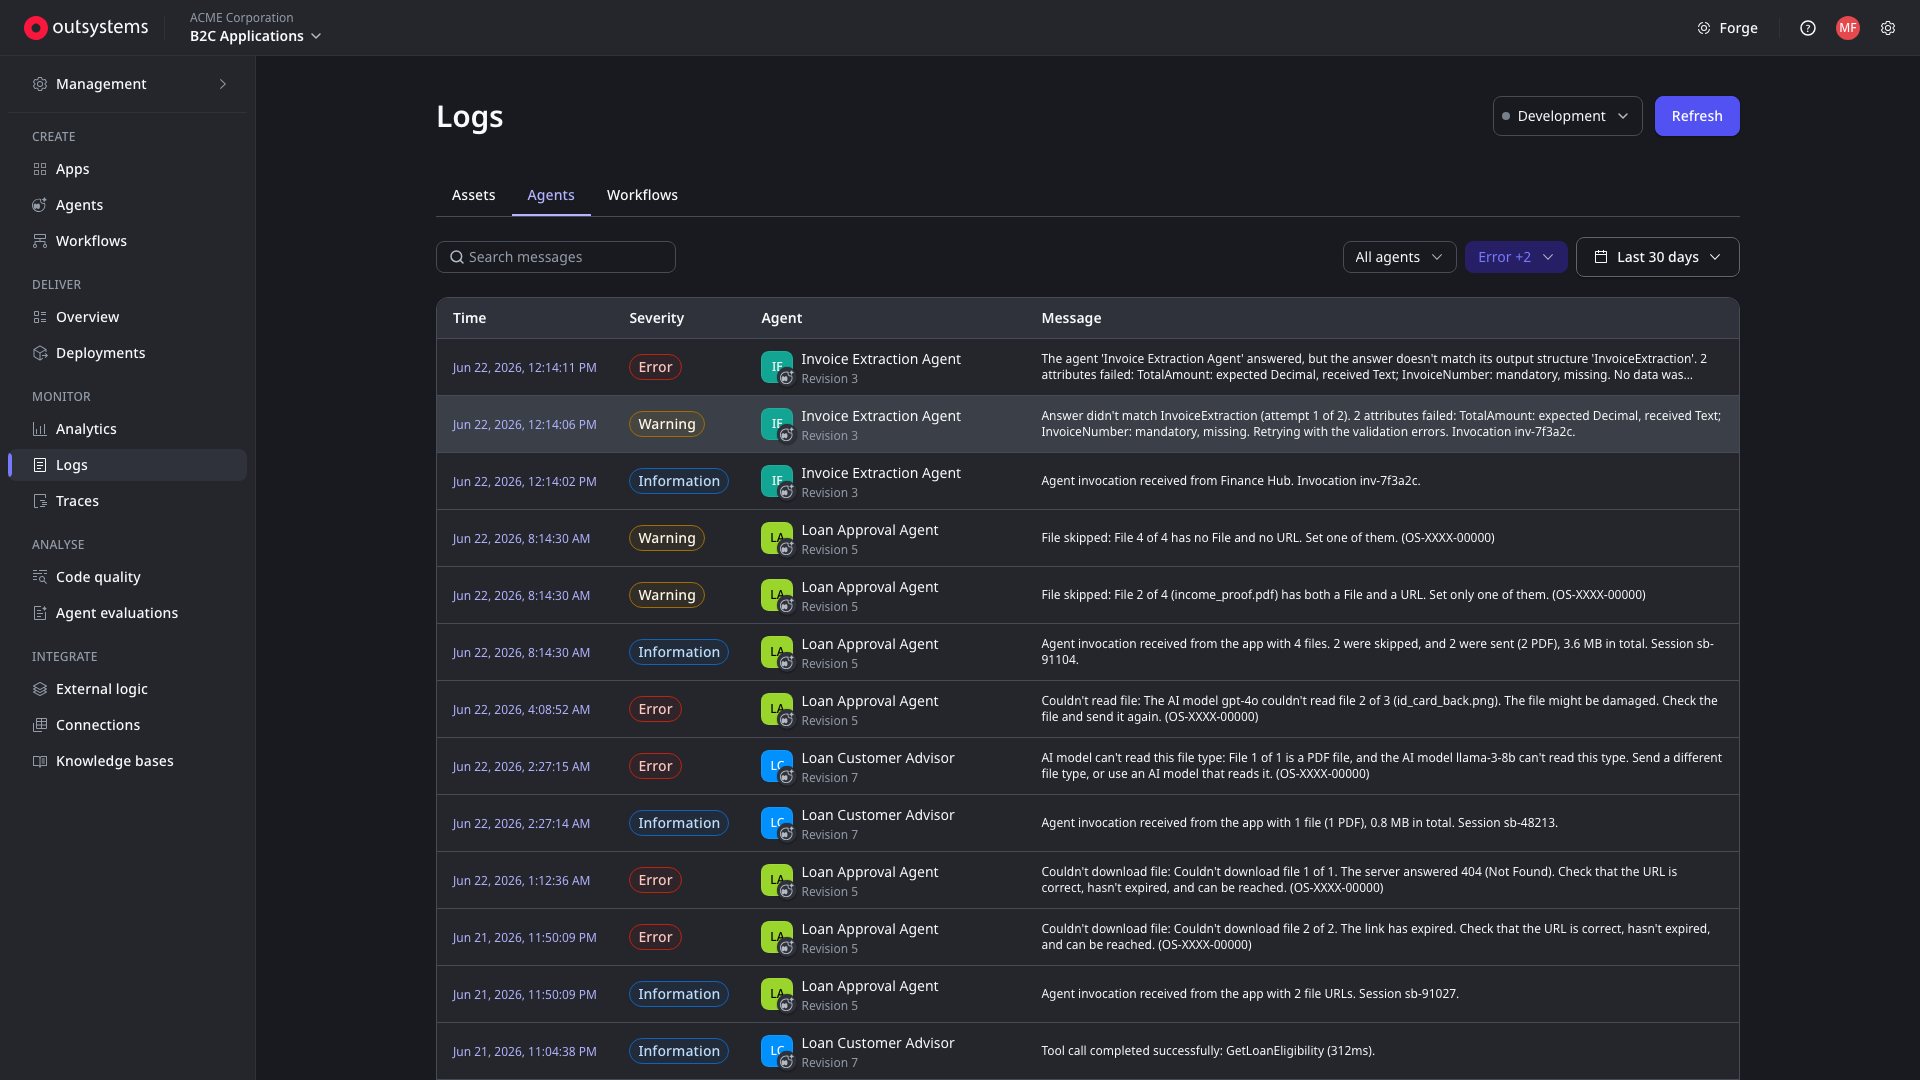Open the help question mark icon
Image resolution: width=1920 pixels, height=1080 pixels.
1807,28
